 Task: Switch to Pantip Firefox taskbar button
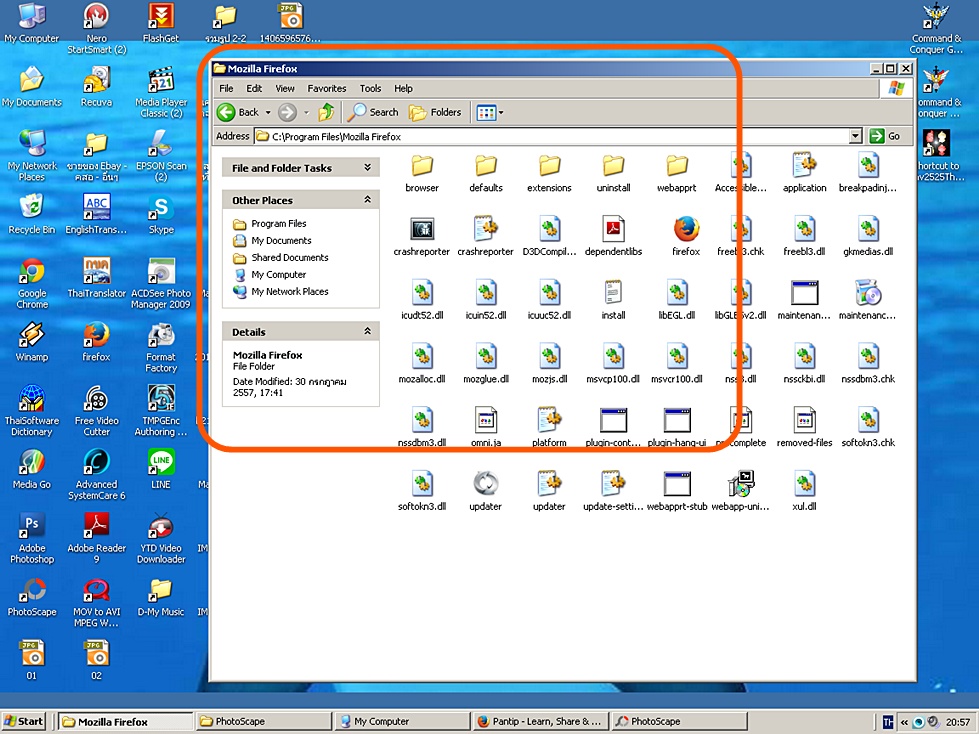point(540,722)
